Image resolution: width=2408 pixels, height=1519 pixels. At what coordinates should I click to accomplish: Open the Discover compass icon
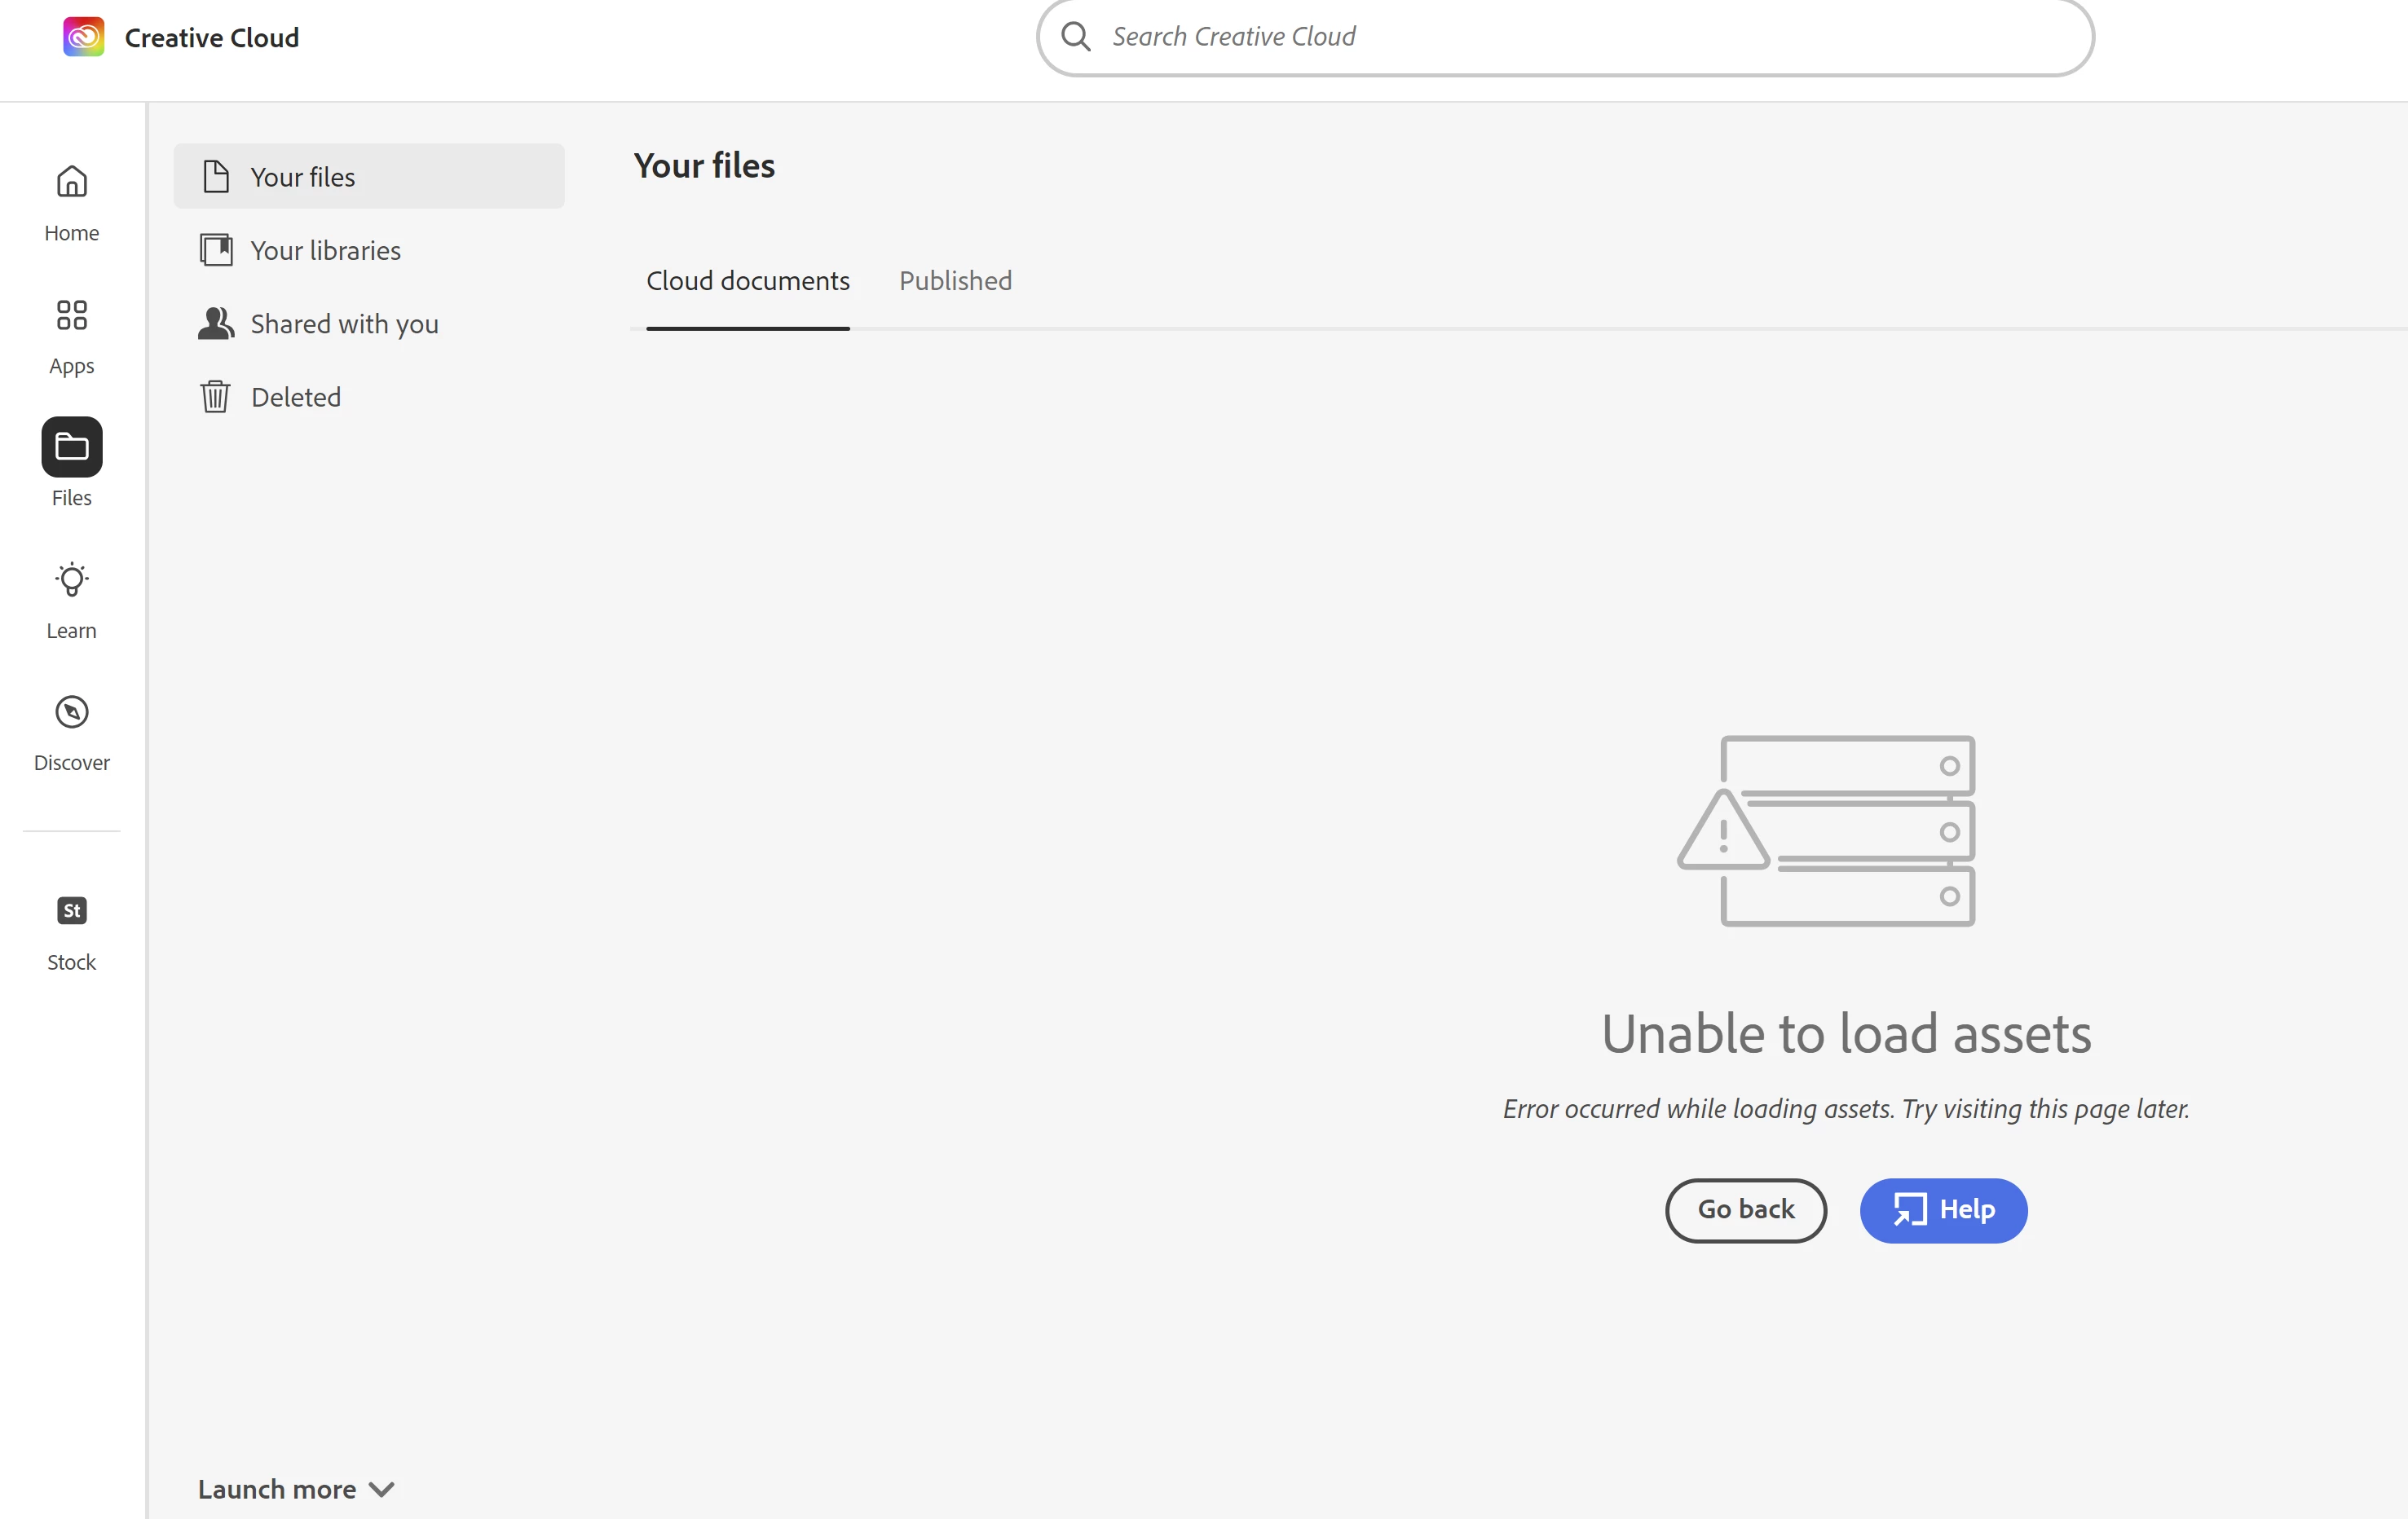pyautogui.click(x=71, y=712)
